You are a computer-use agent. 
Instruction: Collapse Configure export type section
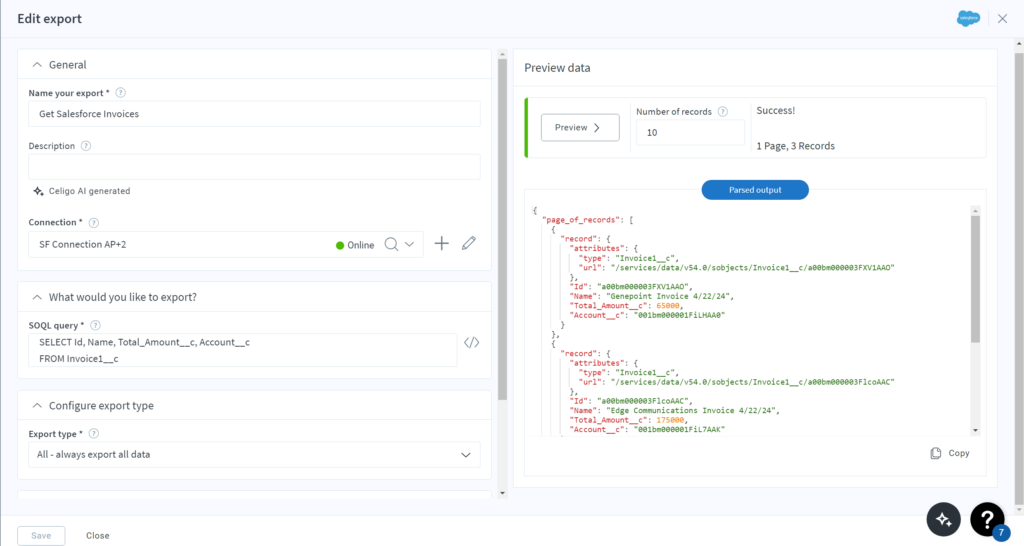pos(37,406)
